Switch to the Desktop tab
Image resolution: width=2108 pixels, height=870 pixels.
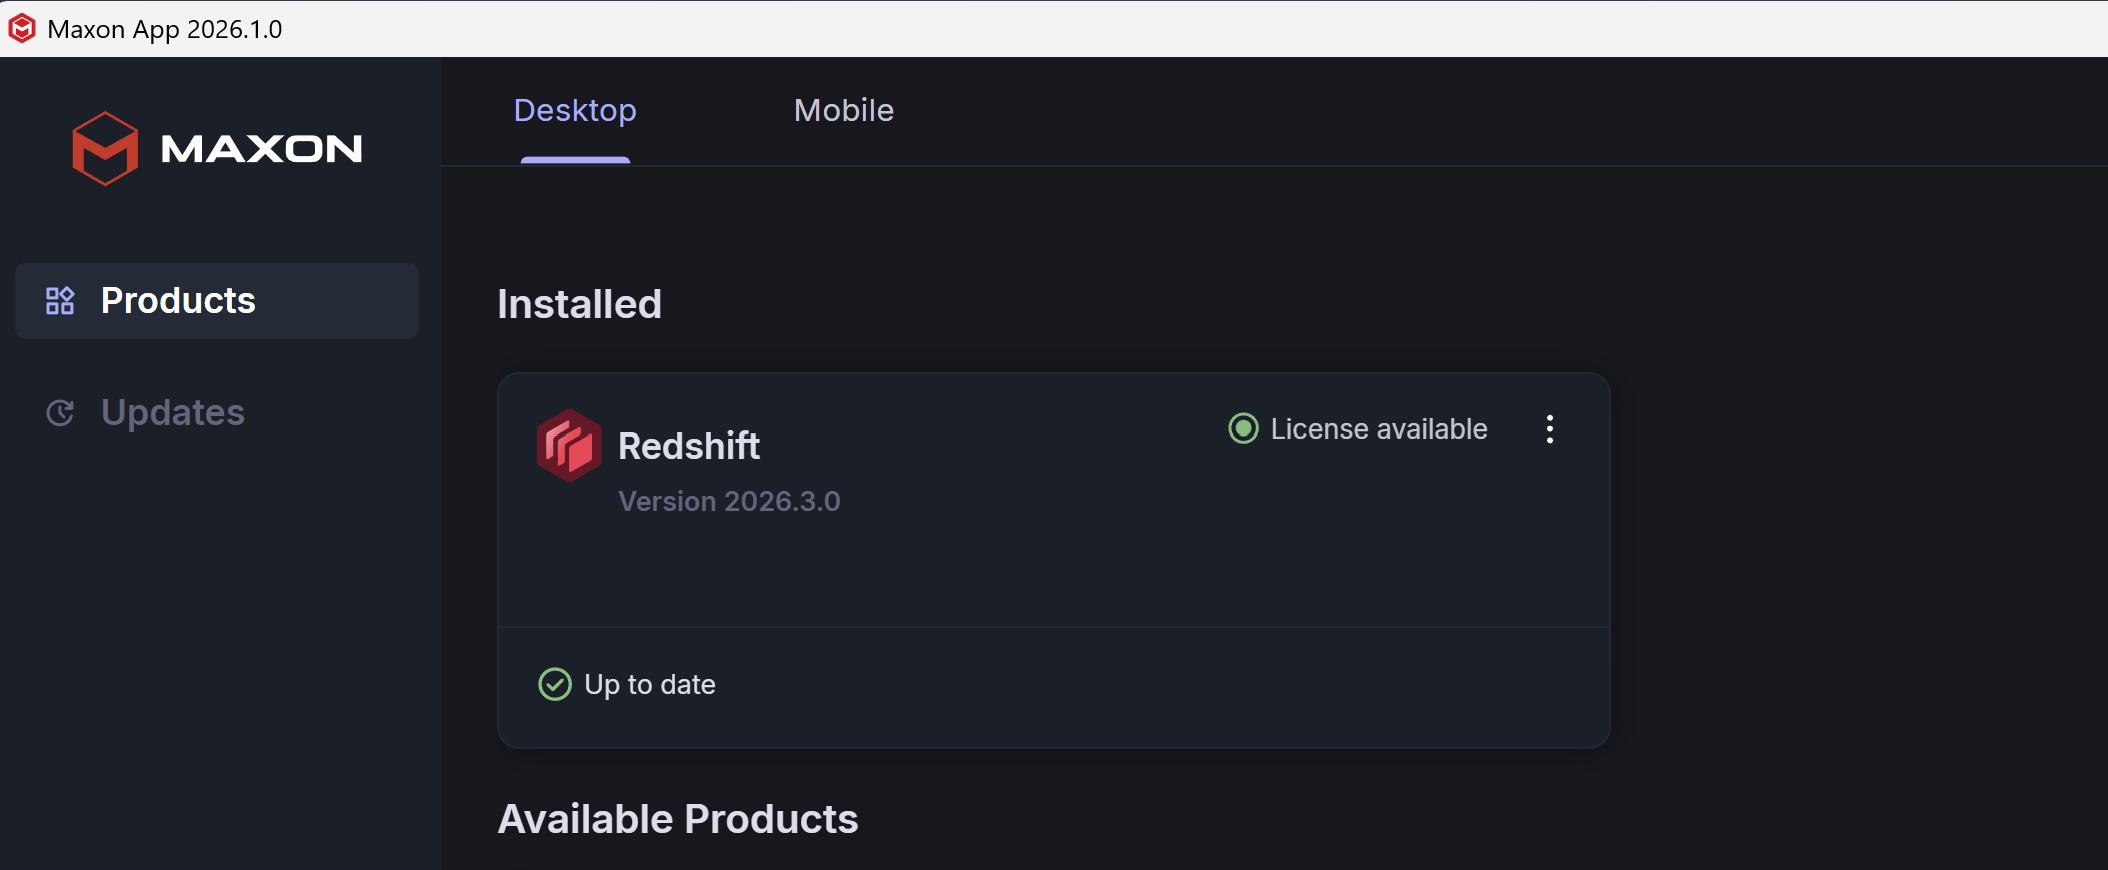pos(575,111)
